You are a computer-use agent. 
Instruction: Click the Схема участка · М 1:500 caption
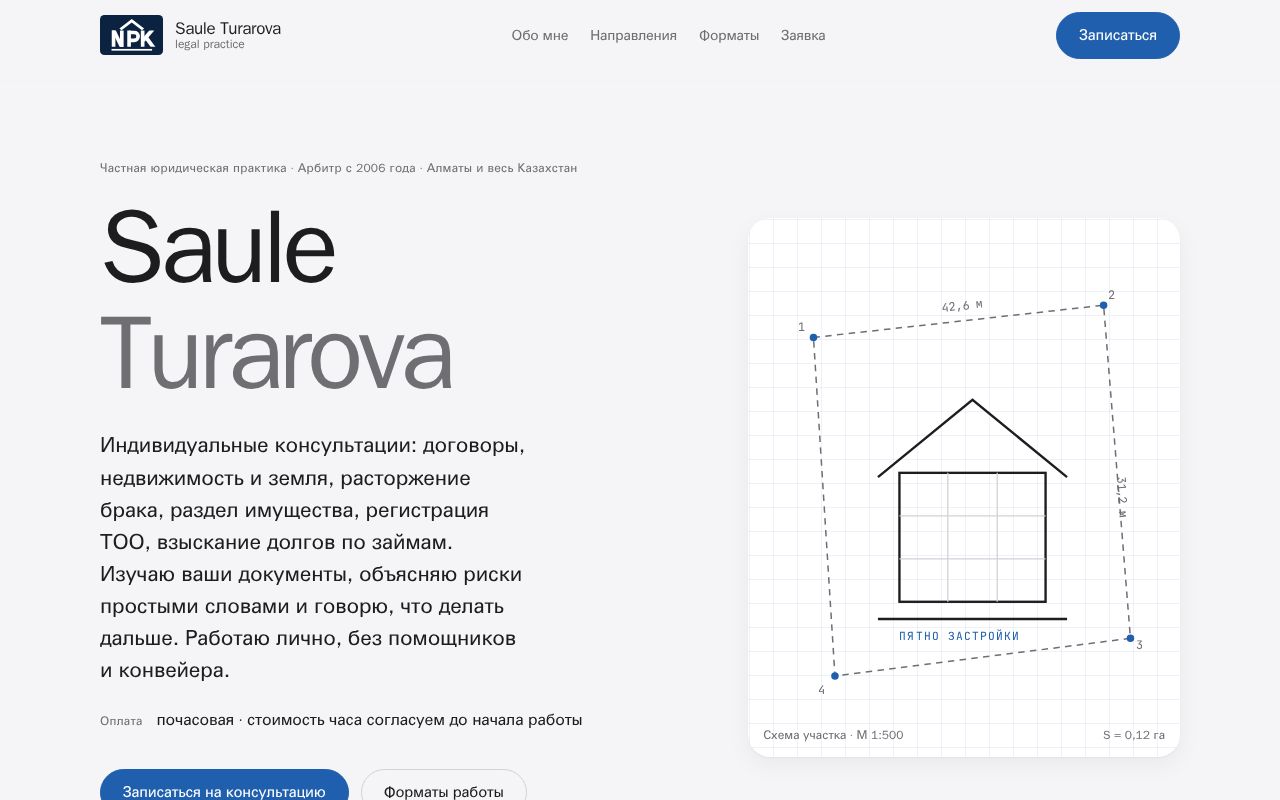click(833, 735)
